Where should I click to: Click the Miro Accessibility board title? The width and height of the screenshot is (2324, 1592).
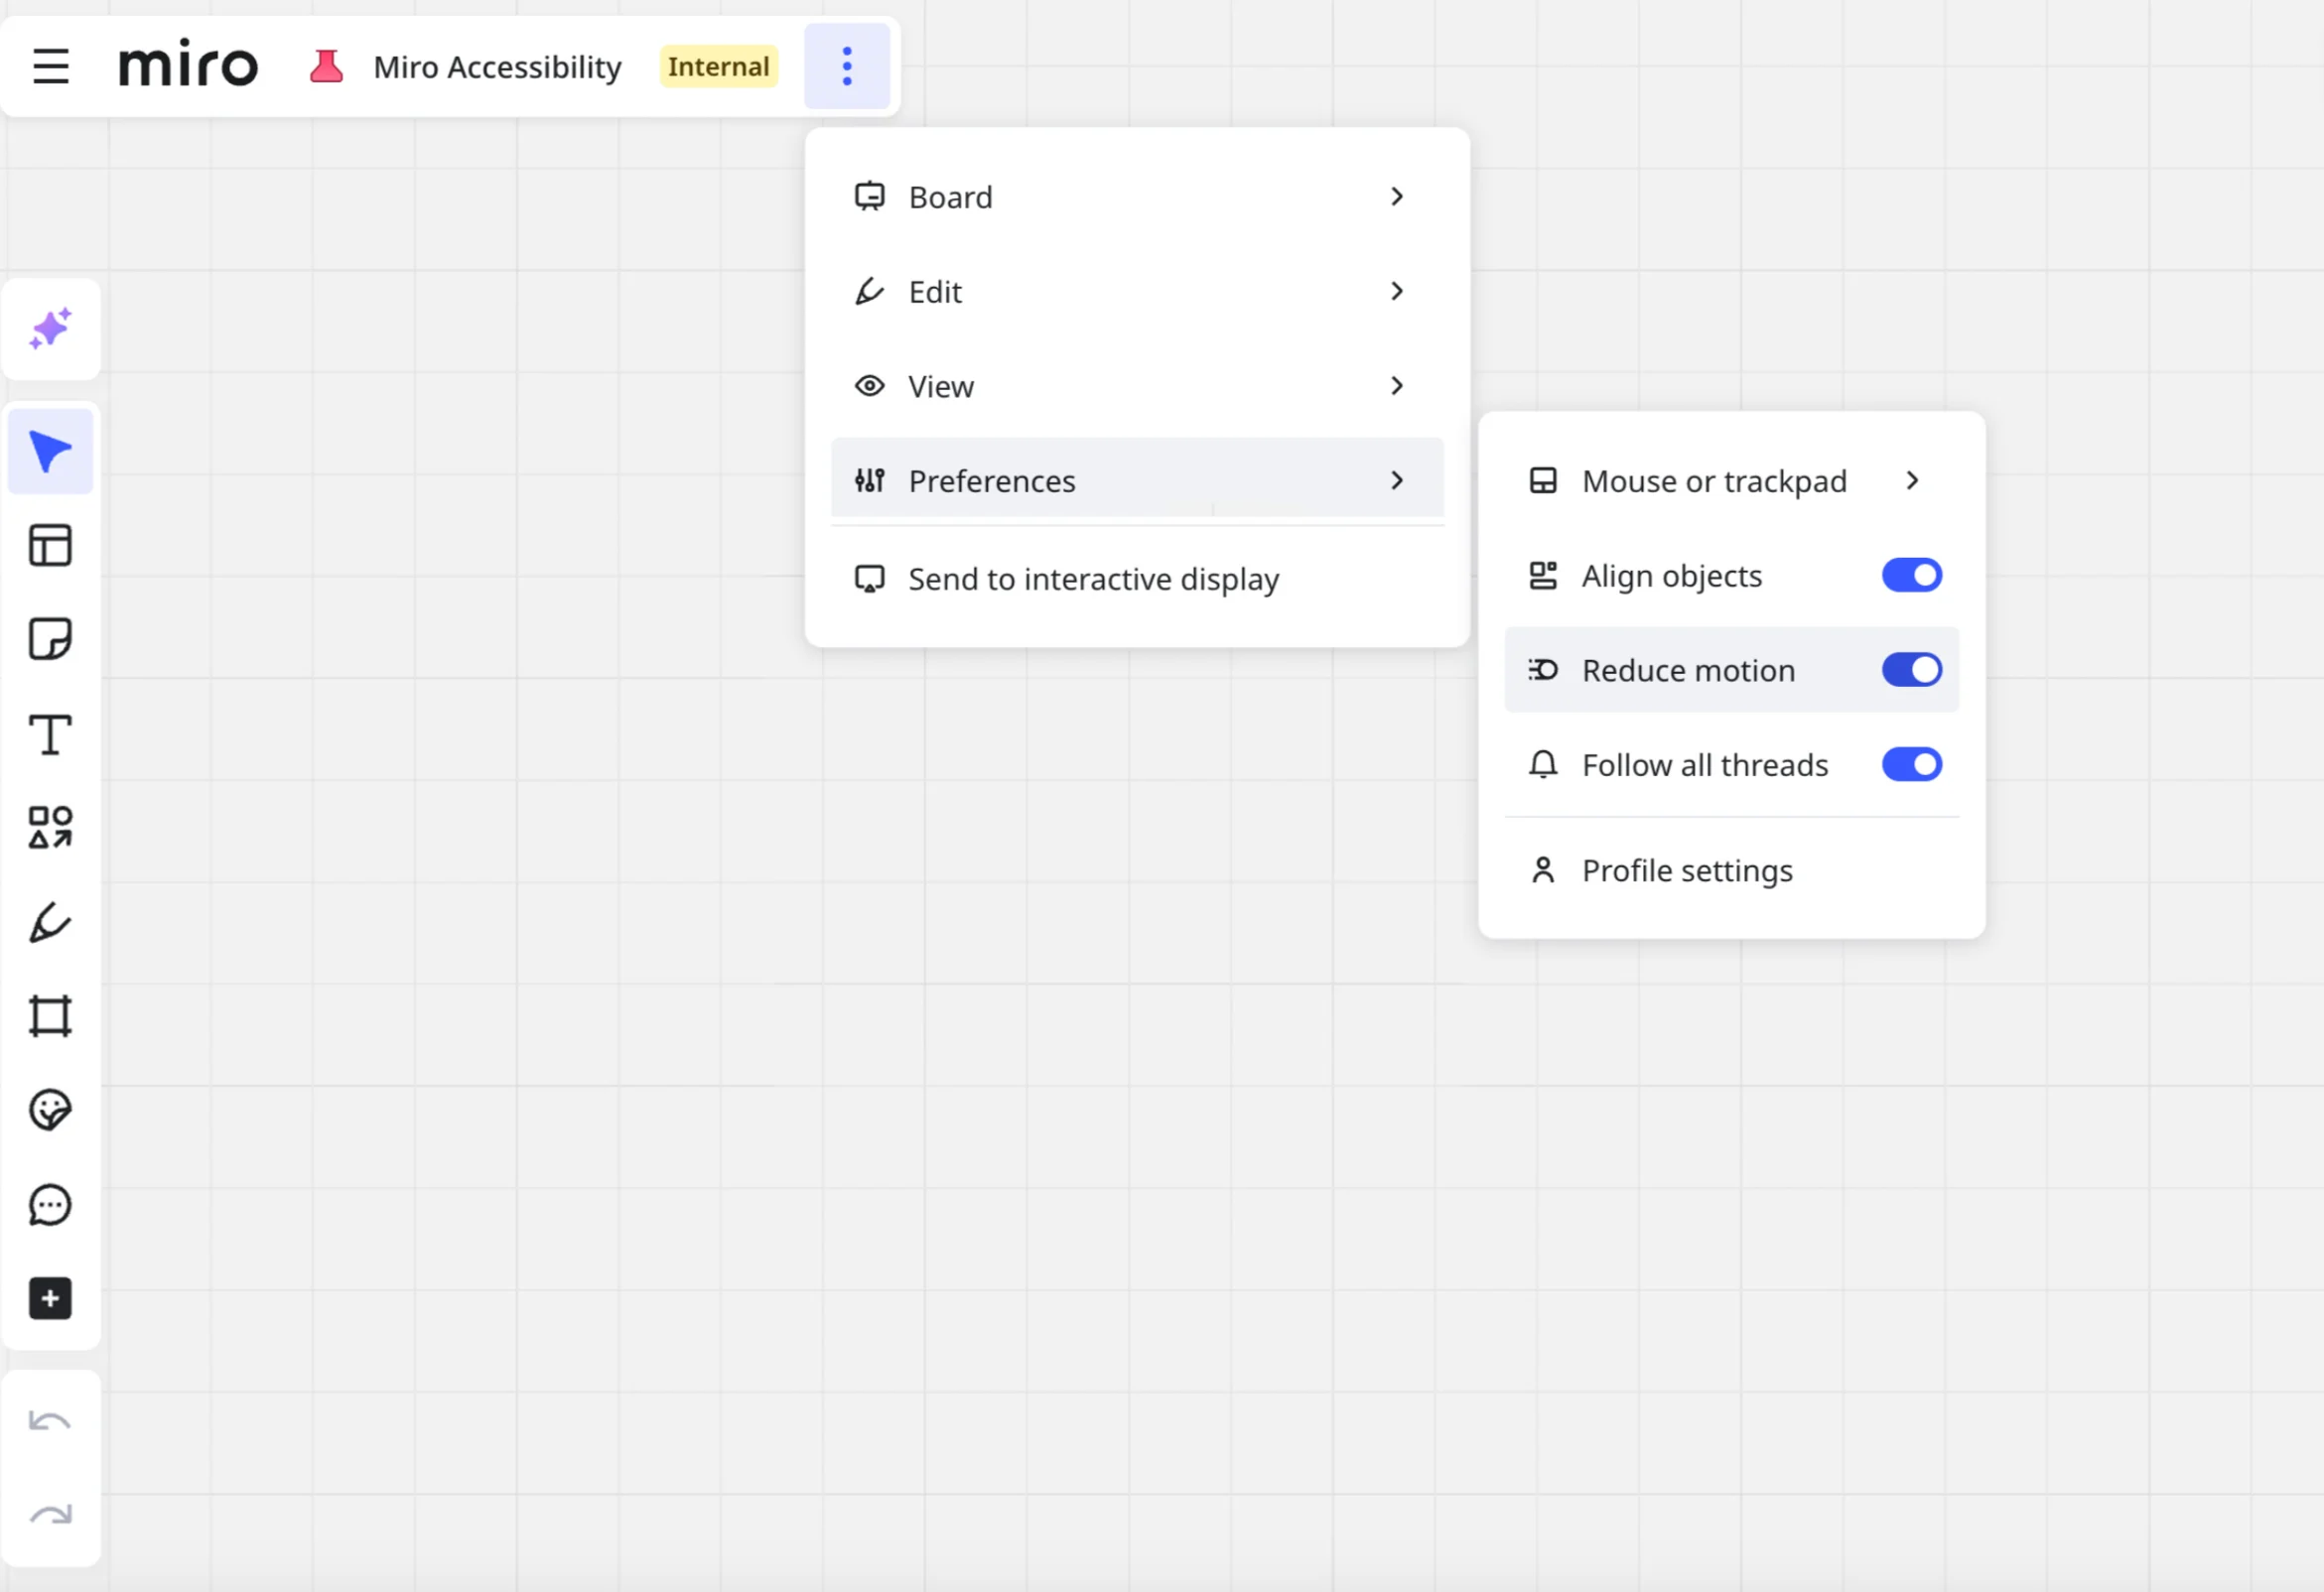(x=497, y=67)
